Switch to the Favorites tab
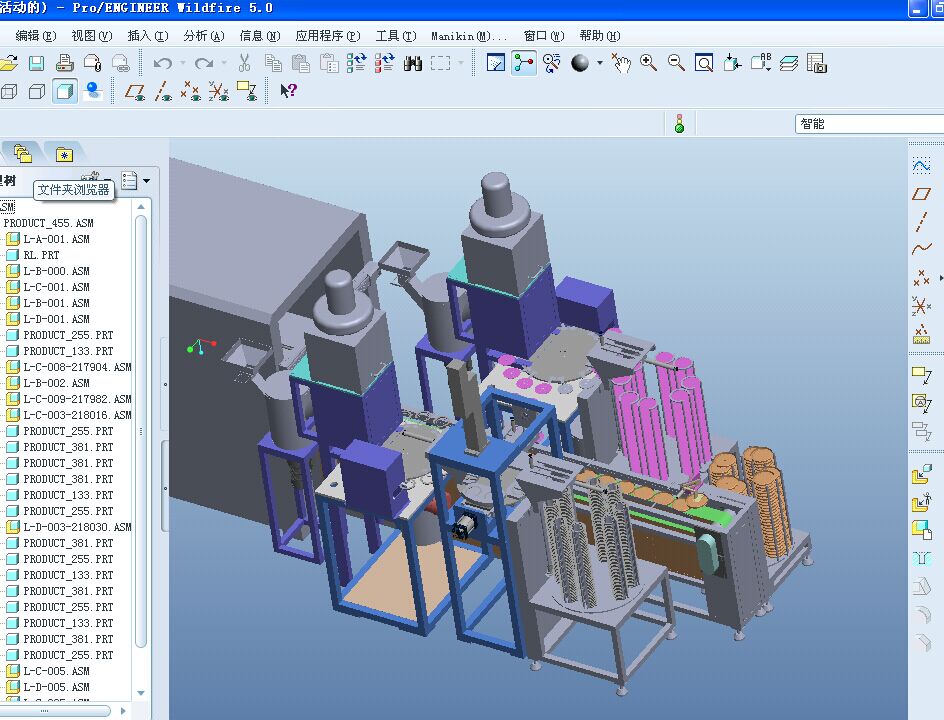Image resolution: width=944 pixels, height=720 pixels. tap(64, 154)
